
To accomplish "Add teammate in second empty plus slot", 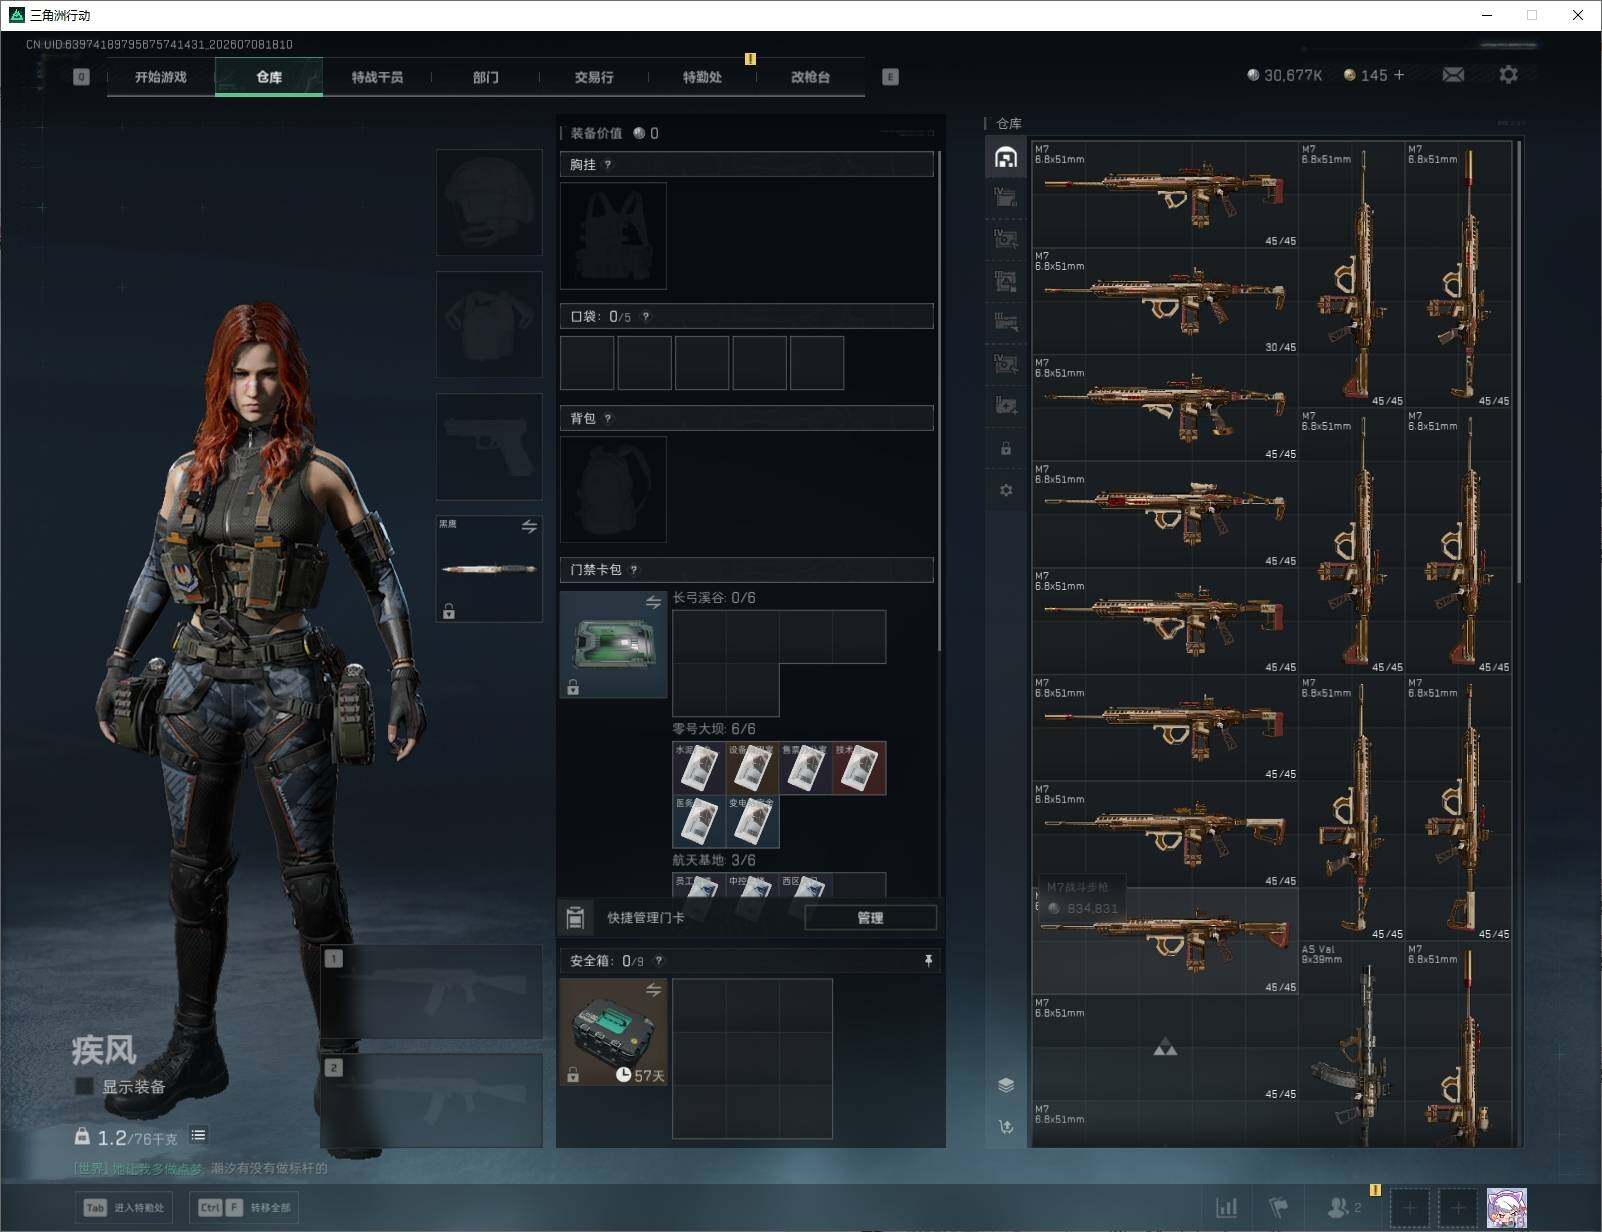I will tap(1458, 1209).
